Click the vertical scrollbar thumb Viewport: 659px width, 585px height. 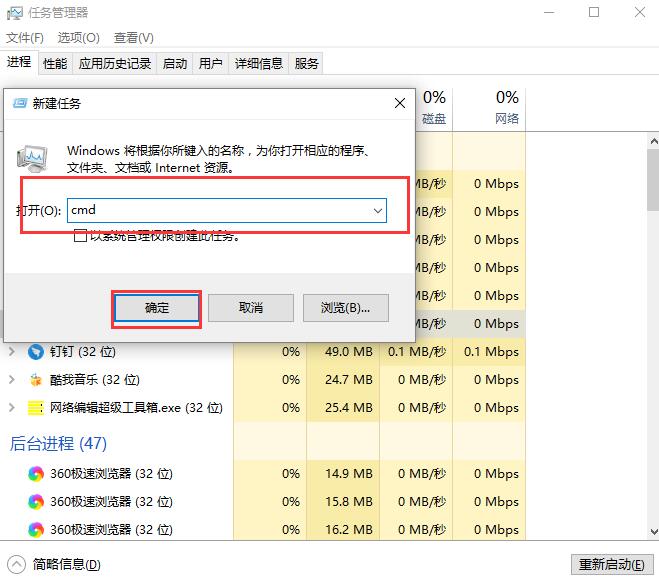pyautogui.click(x=654, y=180)
